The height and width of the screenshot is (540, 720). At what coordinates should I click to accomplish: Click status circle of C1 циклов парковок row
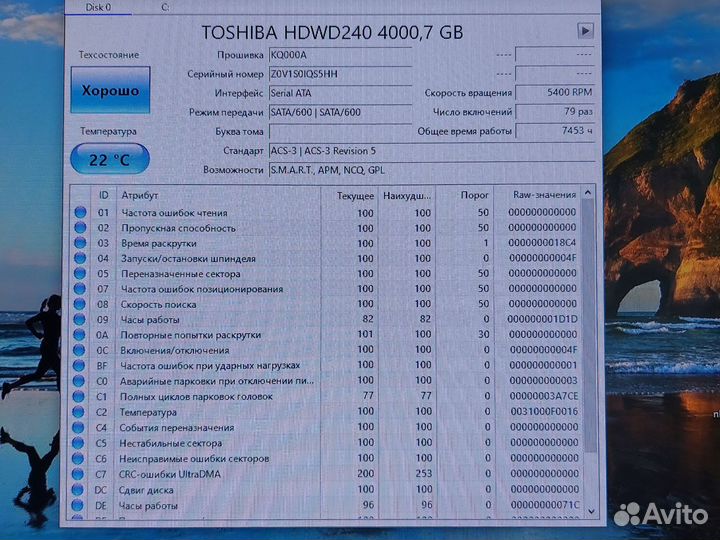pyautogui.click(x=79, y=396)
